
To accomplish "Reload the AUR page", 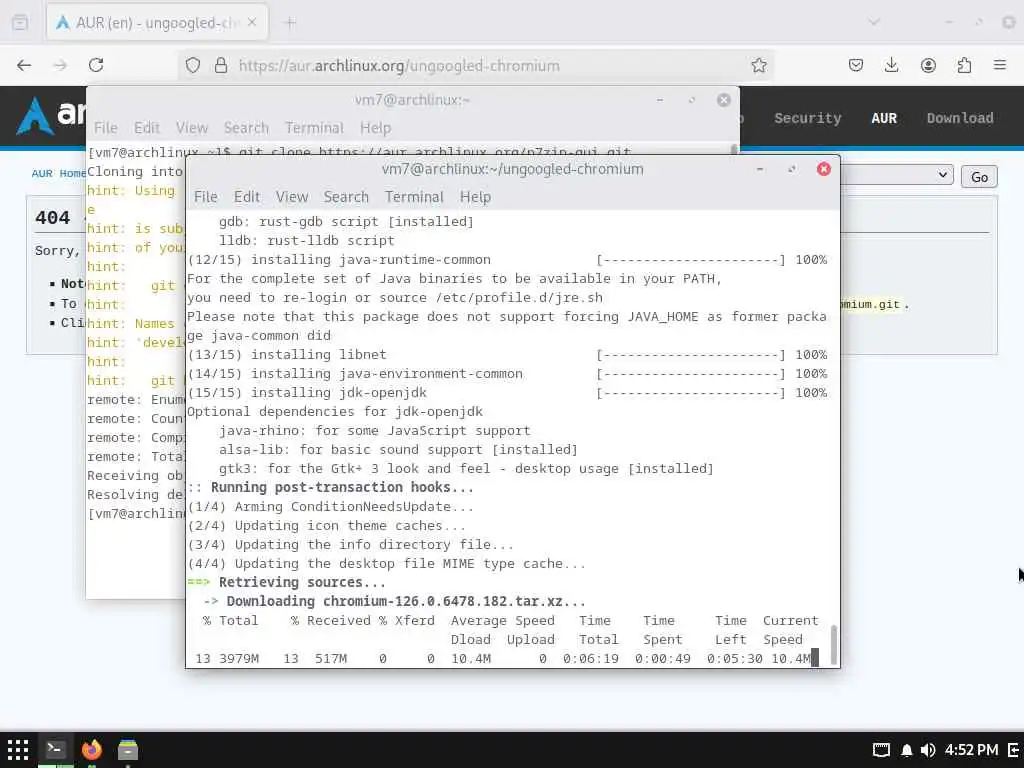I will point(96,65).
